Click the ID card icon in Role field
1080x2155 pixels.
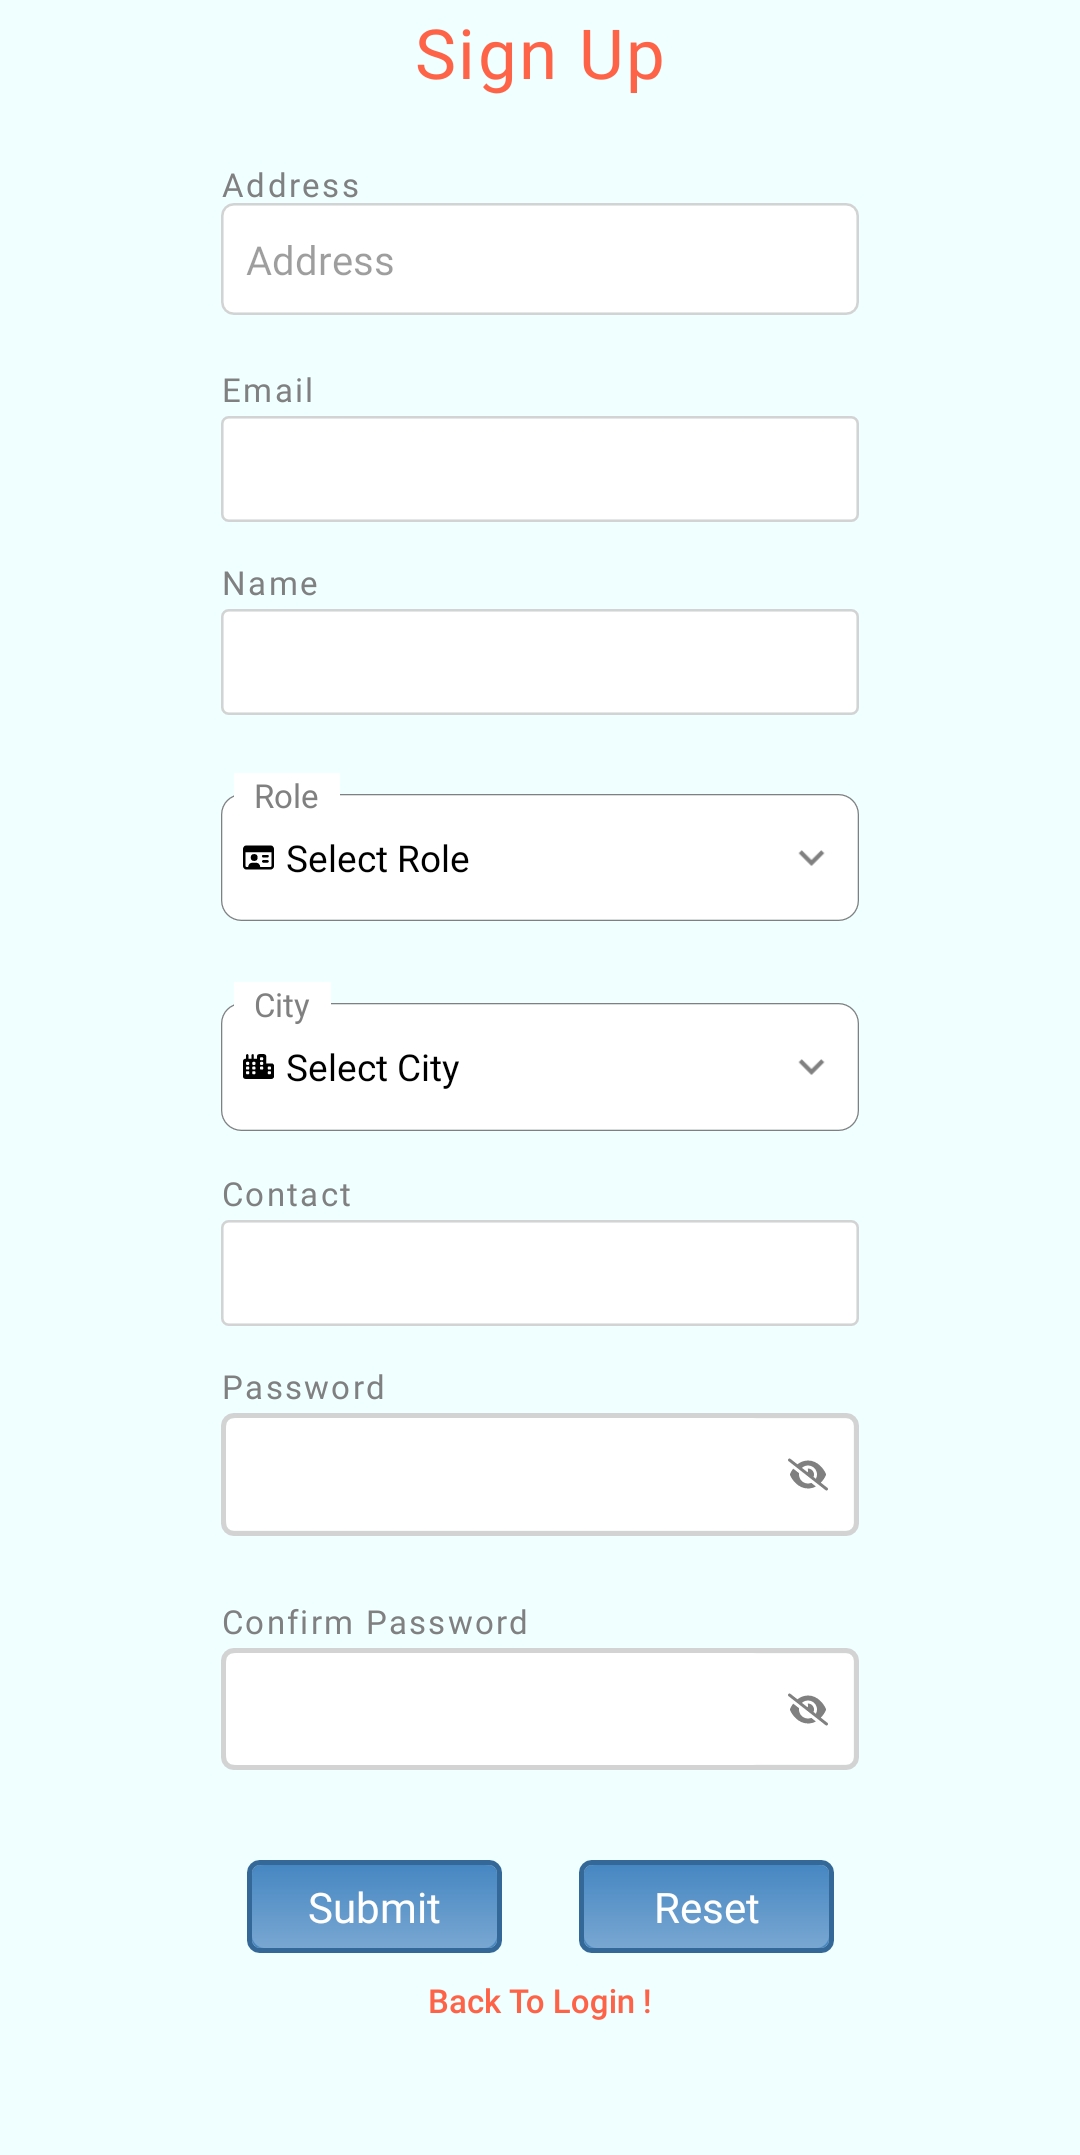click(259, 857)
